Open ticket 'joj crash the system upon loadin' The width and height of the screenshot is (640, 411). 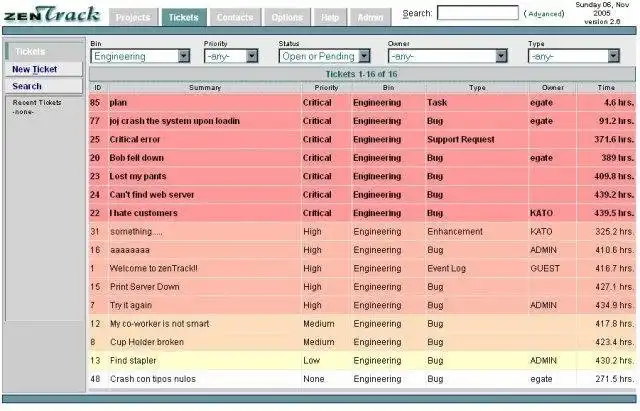(175, 121)
